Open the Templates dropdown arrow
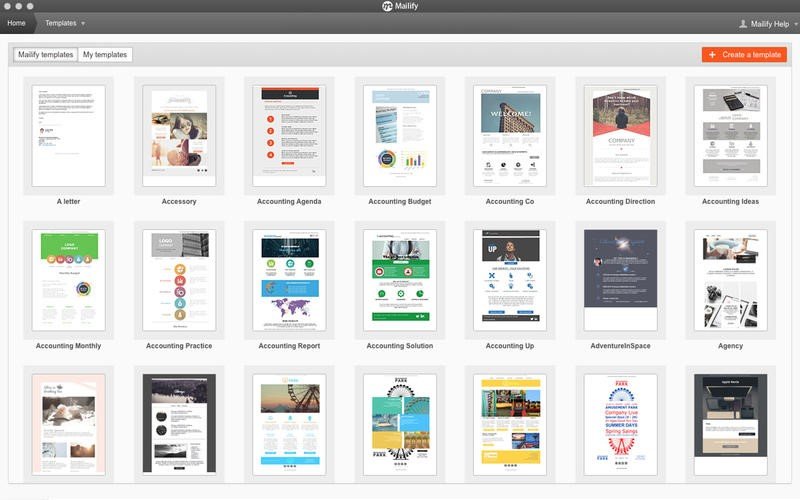Viewport: 800px width, 500px height. click(x=83, y=23)
